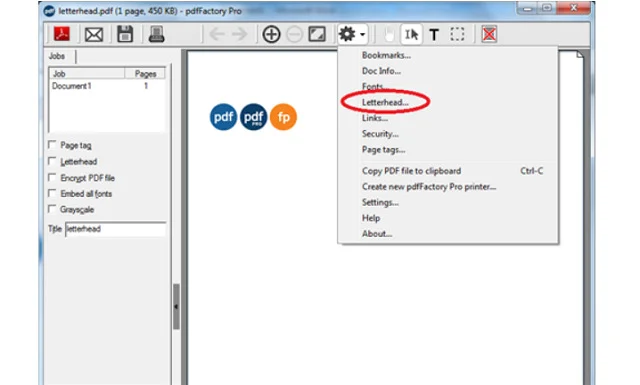
Task: Open About... menu entry
Action: point(377,234)
